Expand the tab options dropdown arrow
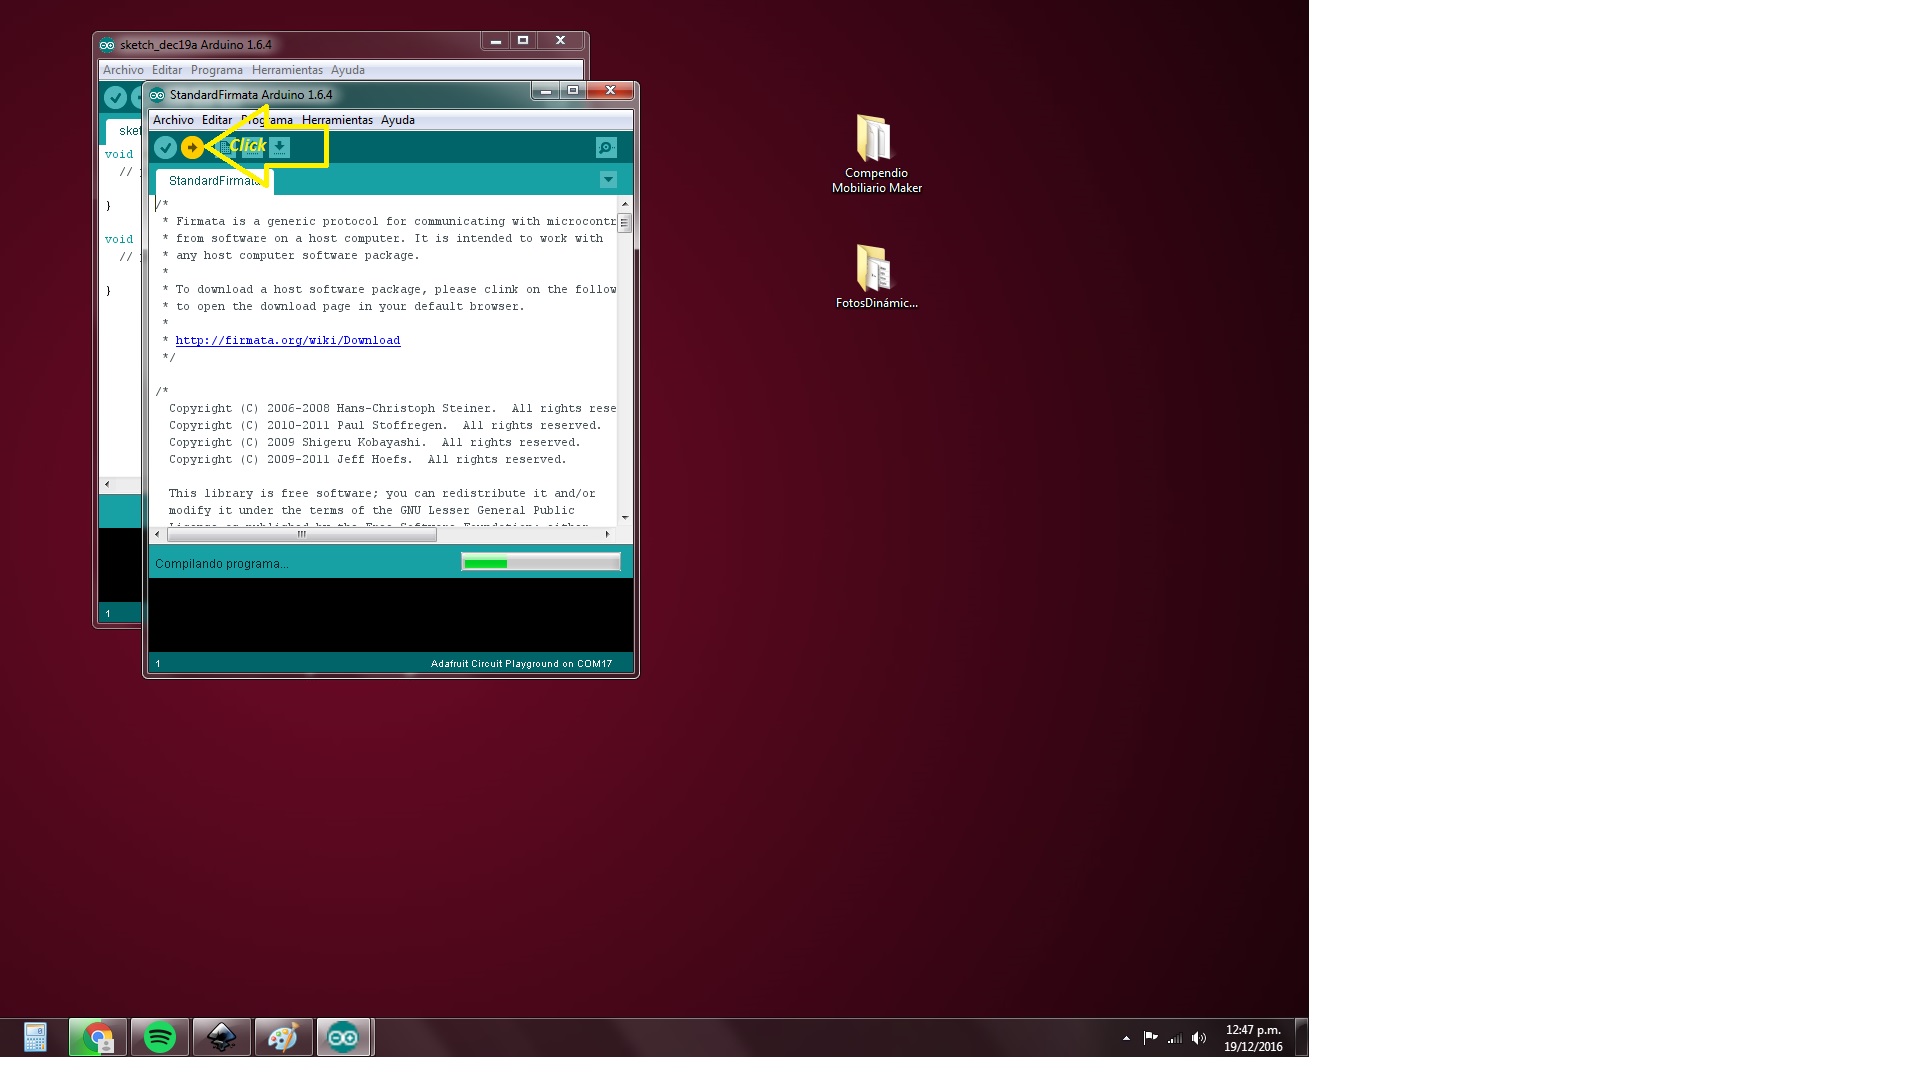This screenshot has height=1080, width=1920. coord(608,180)
